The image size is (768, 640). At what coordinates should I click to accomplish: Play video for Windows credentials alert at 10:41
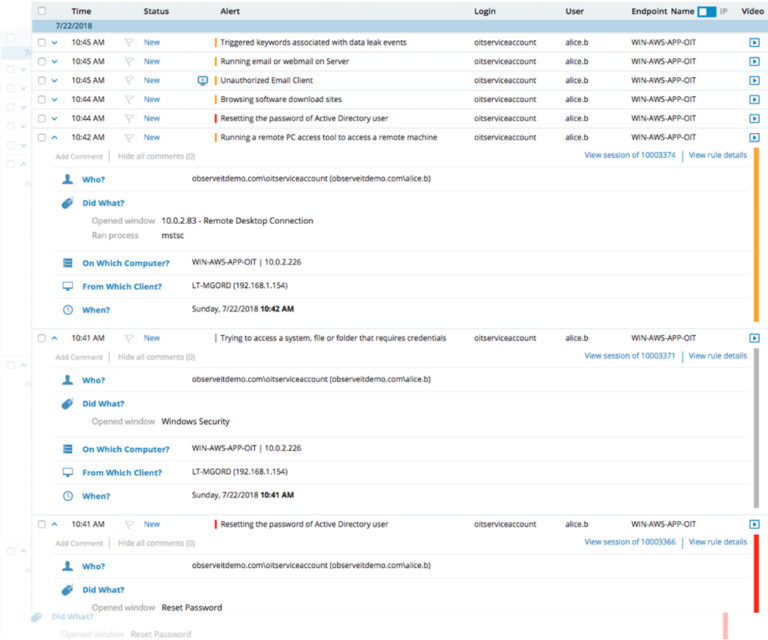pyautogui.click(x=754, y=338)
